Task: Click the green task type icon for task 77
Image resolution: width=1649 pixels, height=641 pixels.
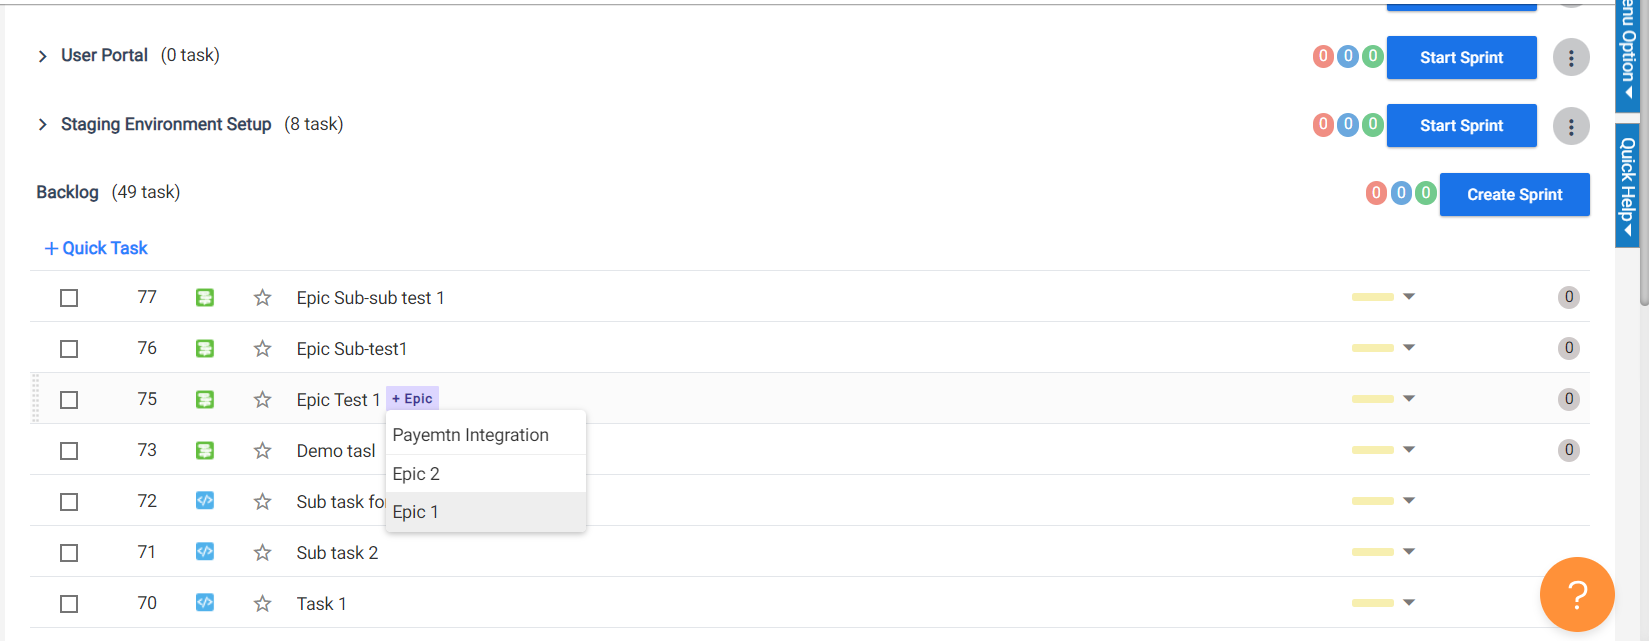Action: point(205,297)
